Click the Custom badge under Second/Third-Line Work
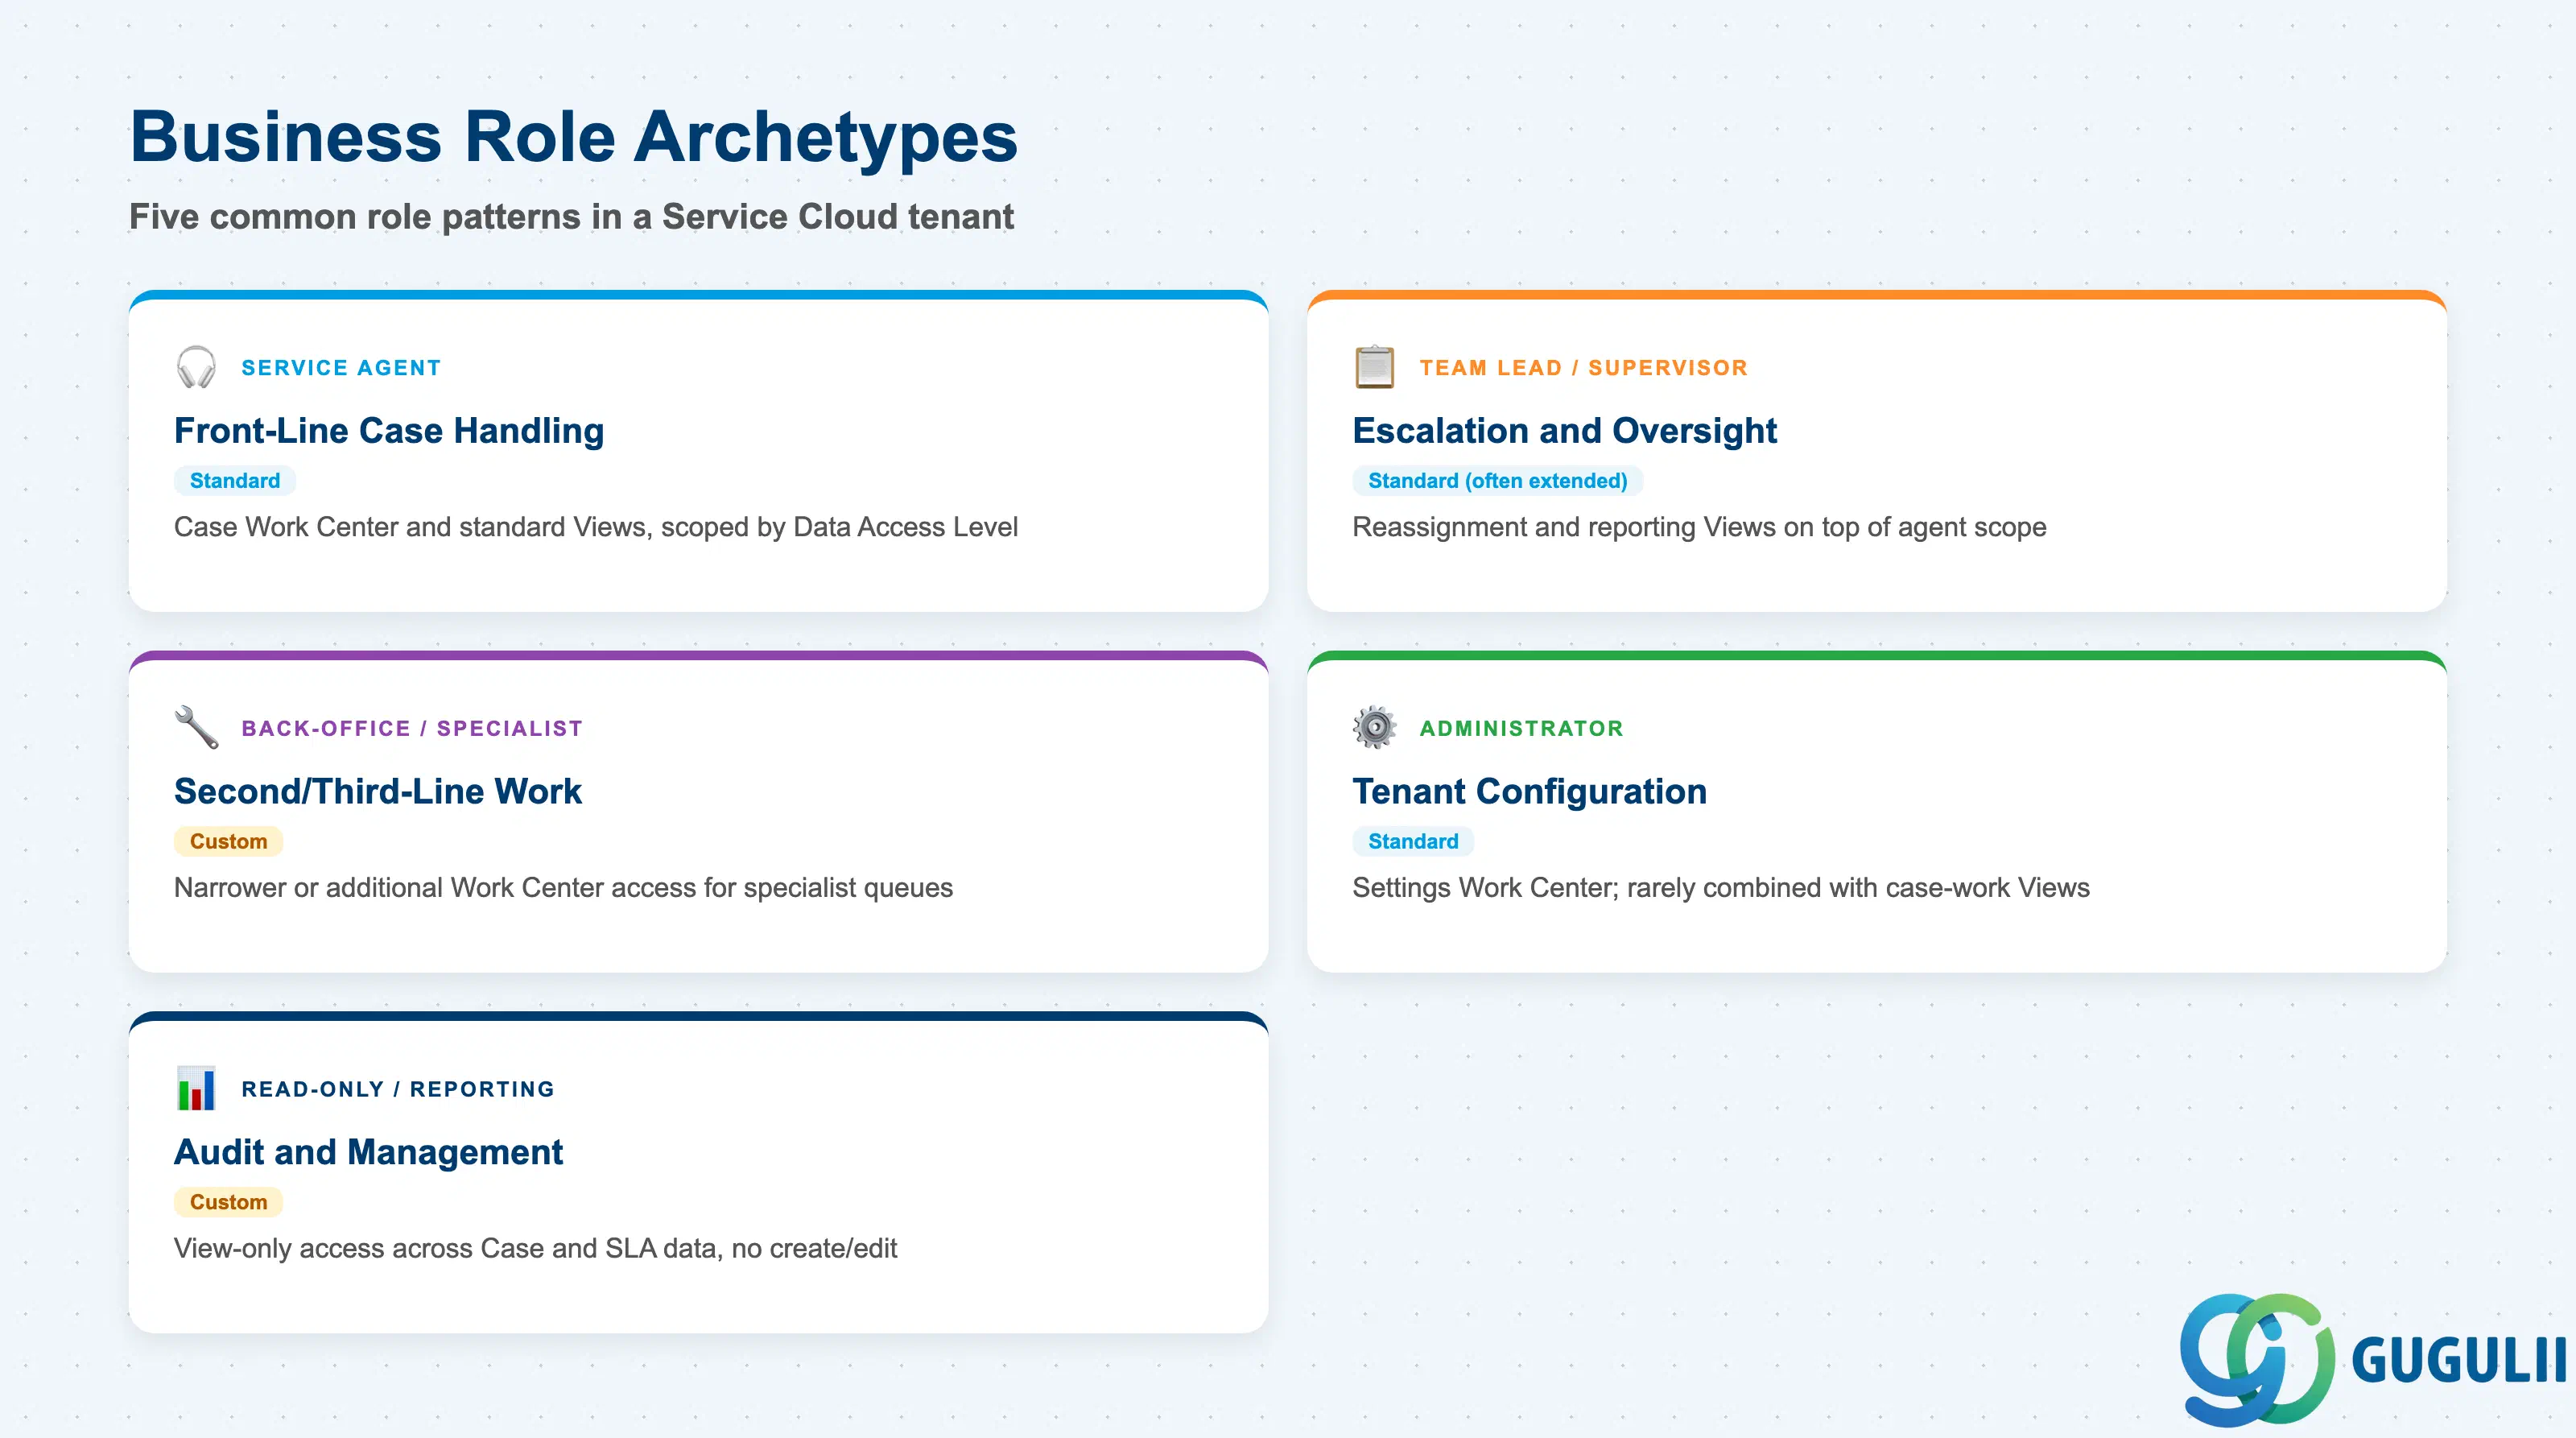Screen dimensions: 2576x1438 click(x=229, y=841)
